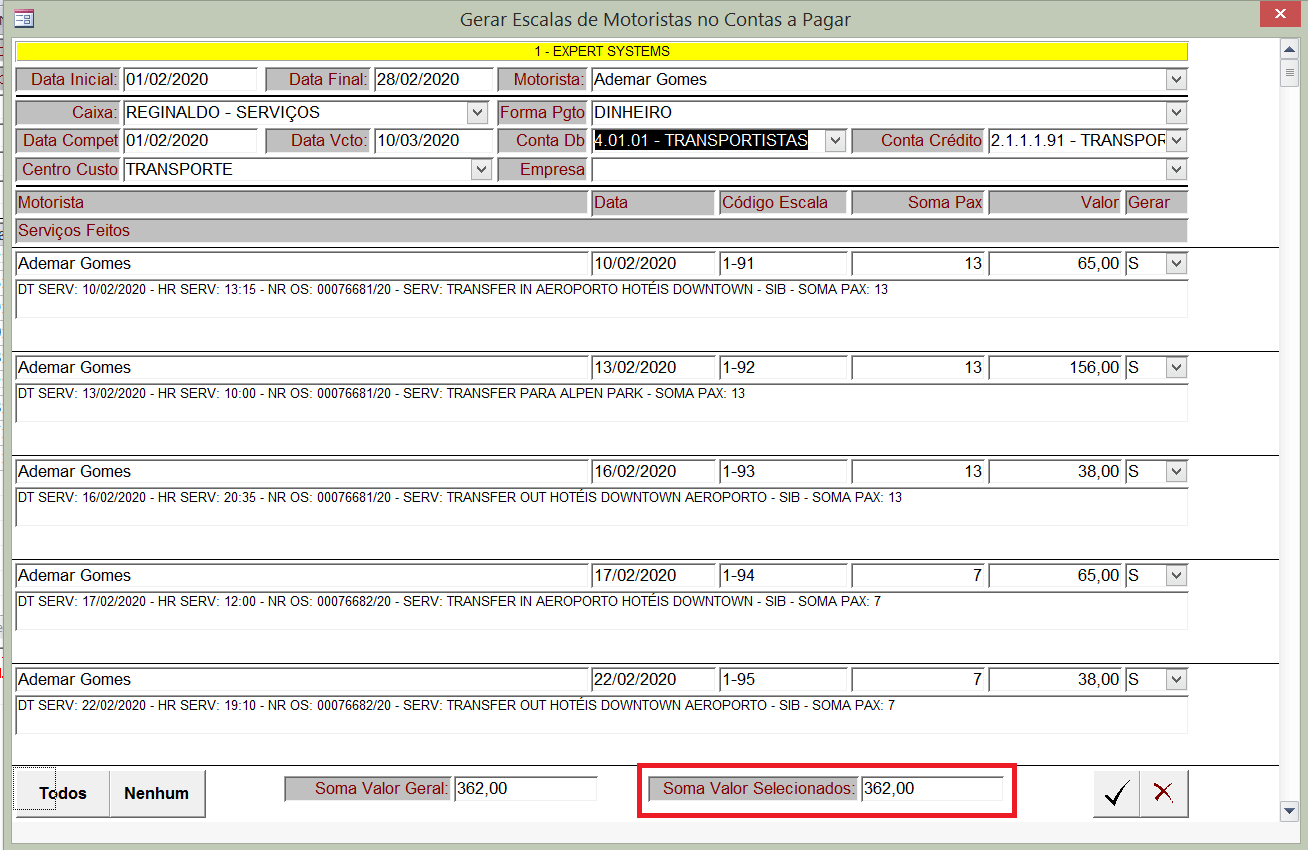Open the Forma Pgto dropdown
This screenshot has height=850, width=1308.
1176,113
